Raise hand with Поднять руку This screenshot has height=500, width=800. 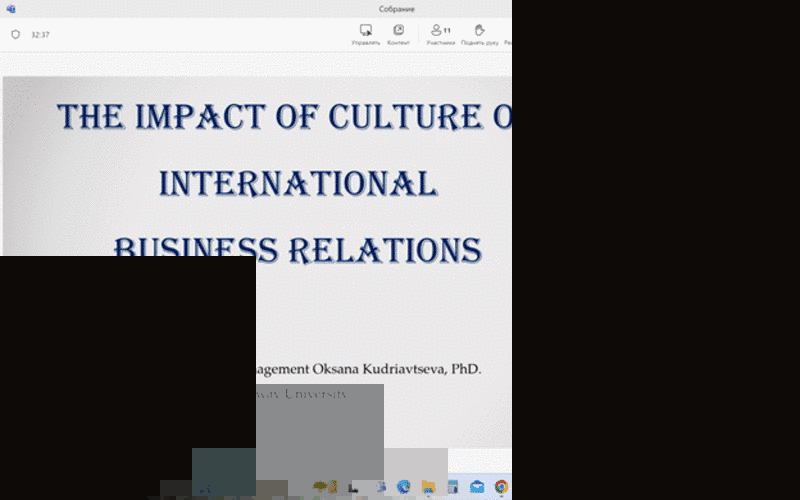click(x=480, y=35)
